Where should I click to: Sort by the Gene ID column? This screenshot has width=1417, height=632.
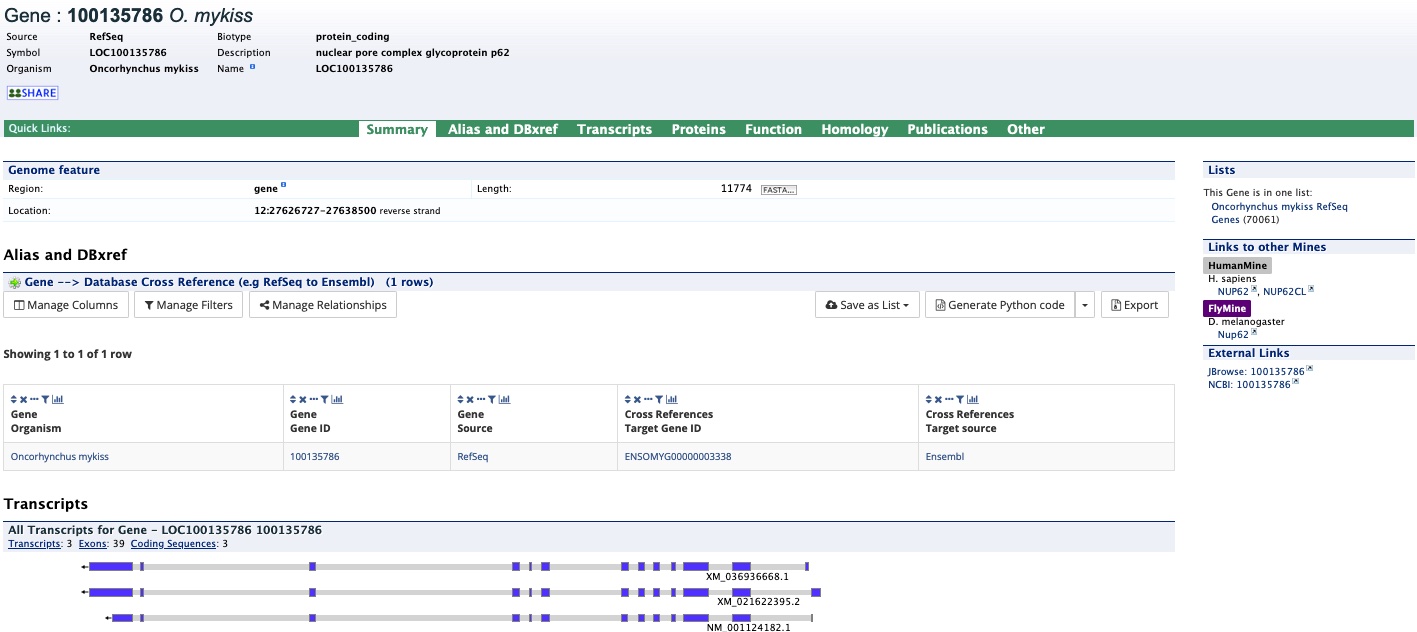click(x=293, y=399)
